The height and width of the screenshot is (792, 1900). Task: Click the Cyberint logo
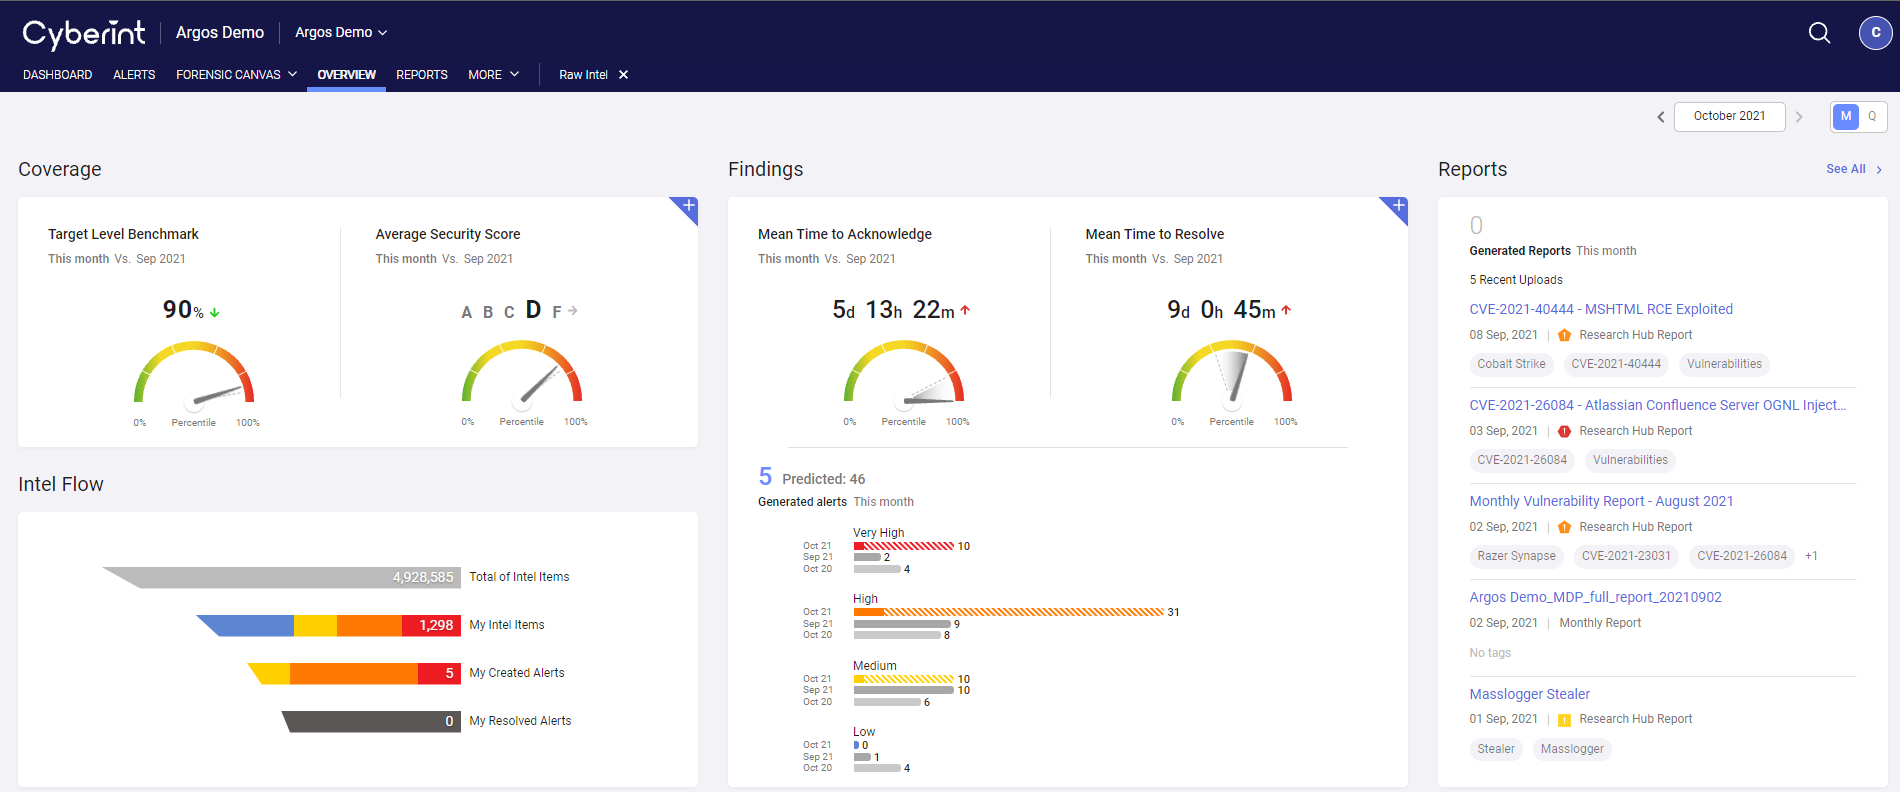pos(84,33)
